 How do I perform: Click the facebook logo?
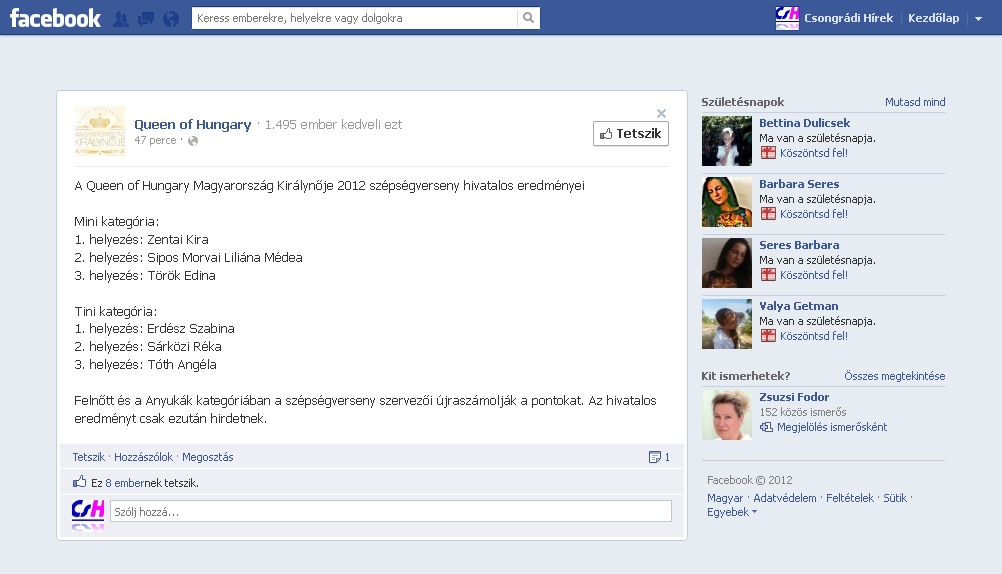click(x=55, y=18)
